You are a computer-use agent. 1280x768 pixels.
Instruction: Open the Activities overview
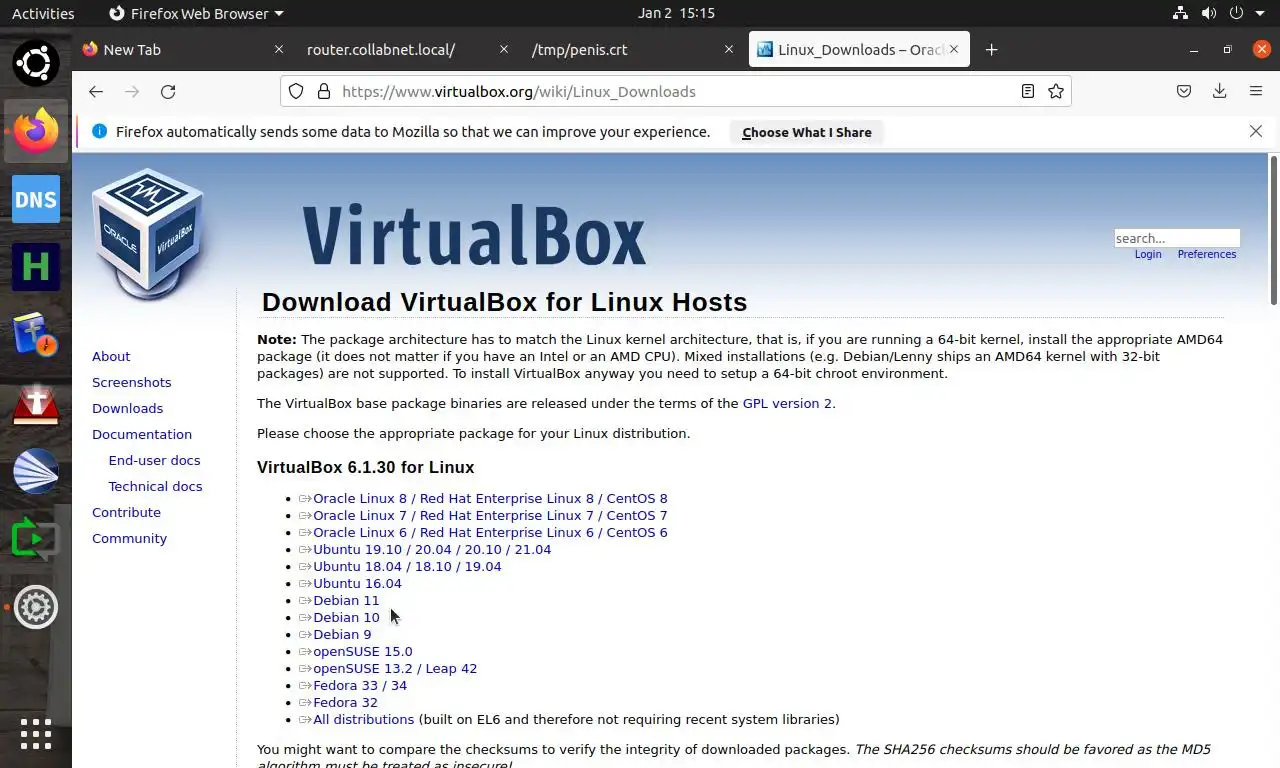(x=43, y=13)
